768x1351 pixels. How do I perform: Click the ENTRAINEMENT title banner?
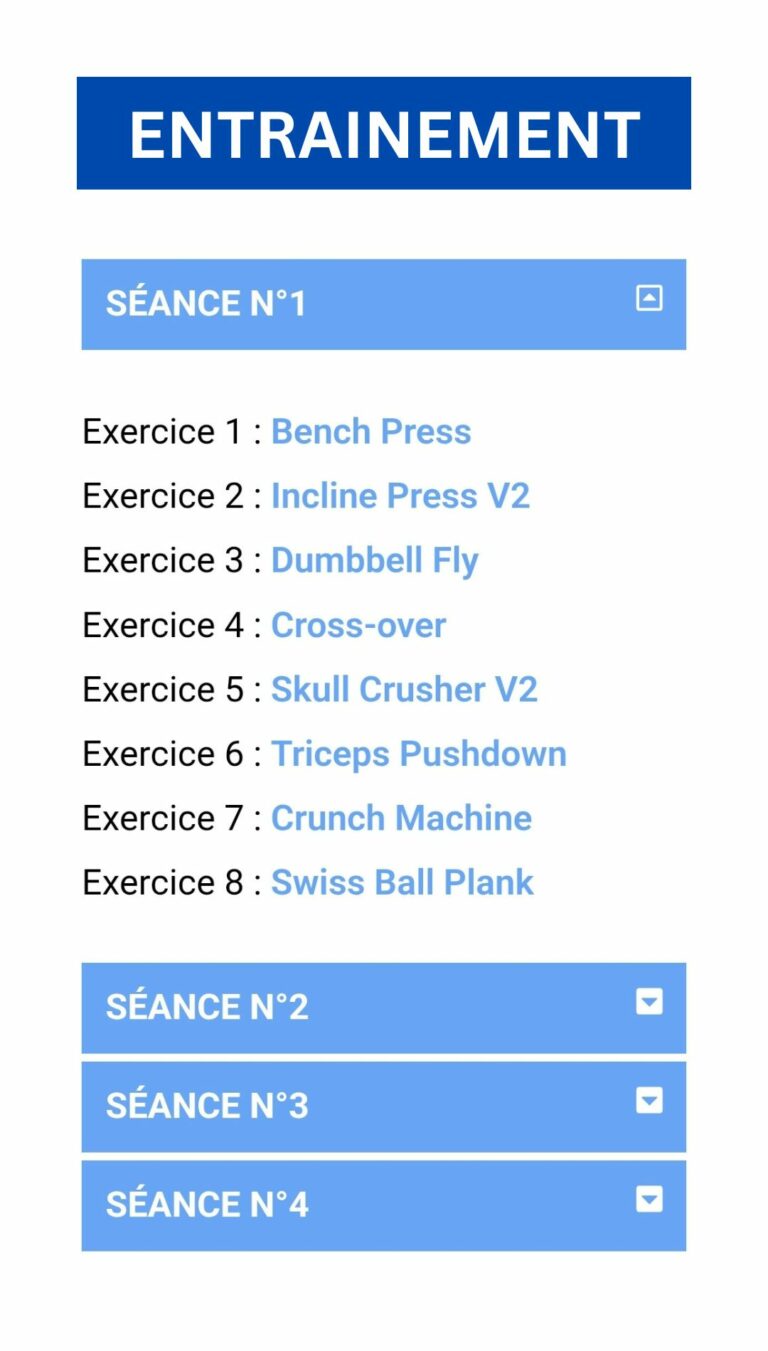[384, 133]
